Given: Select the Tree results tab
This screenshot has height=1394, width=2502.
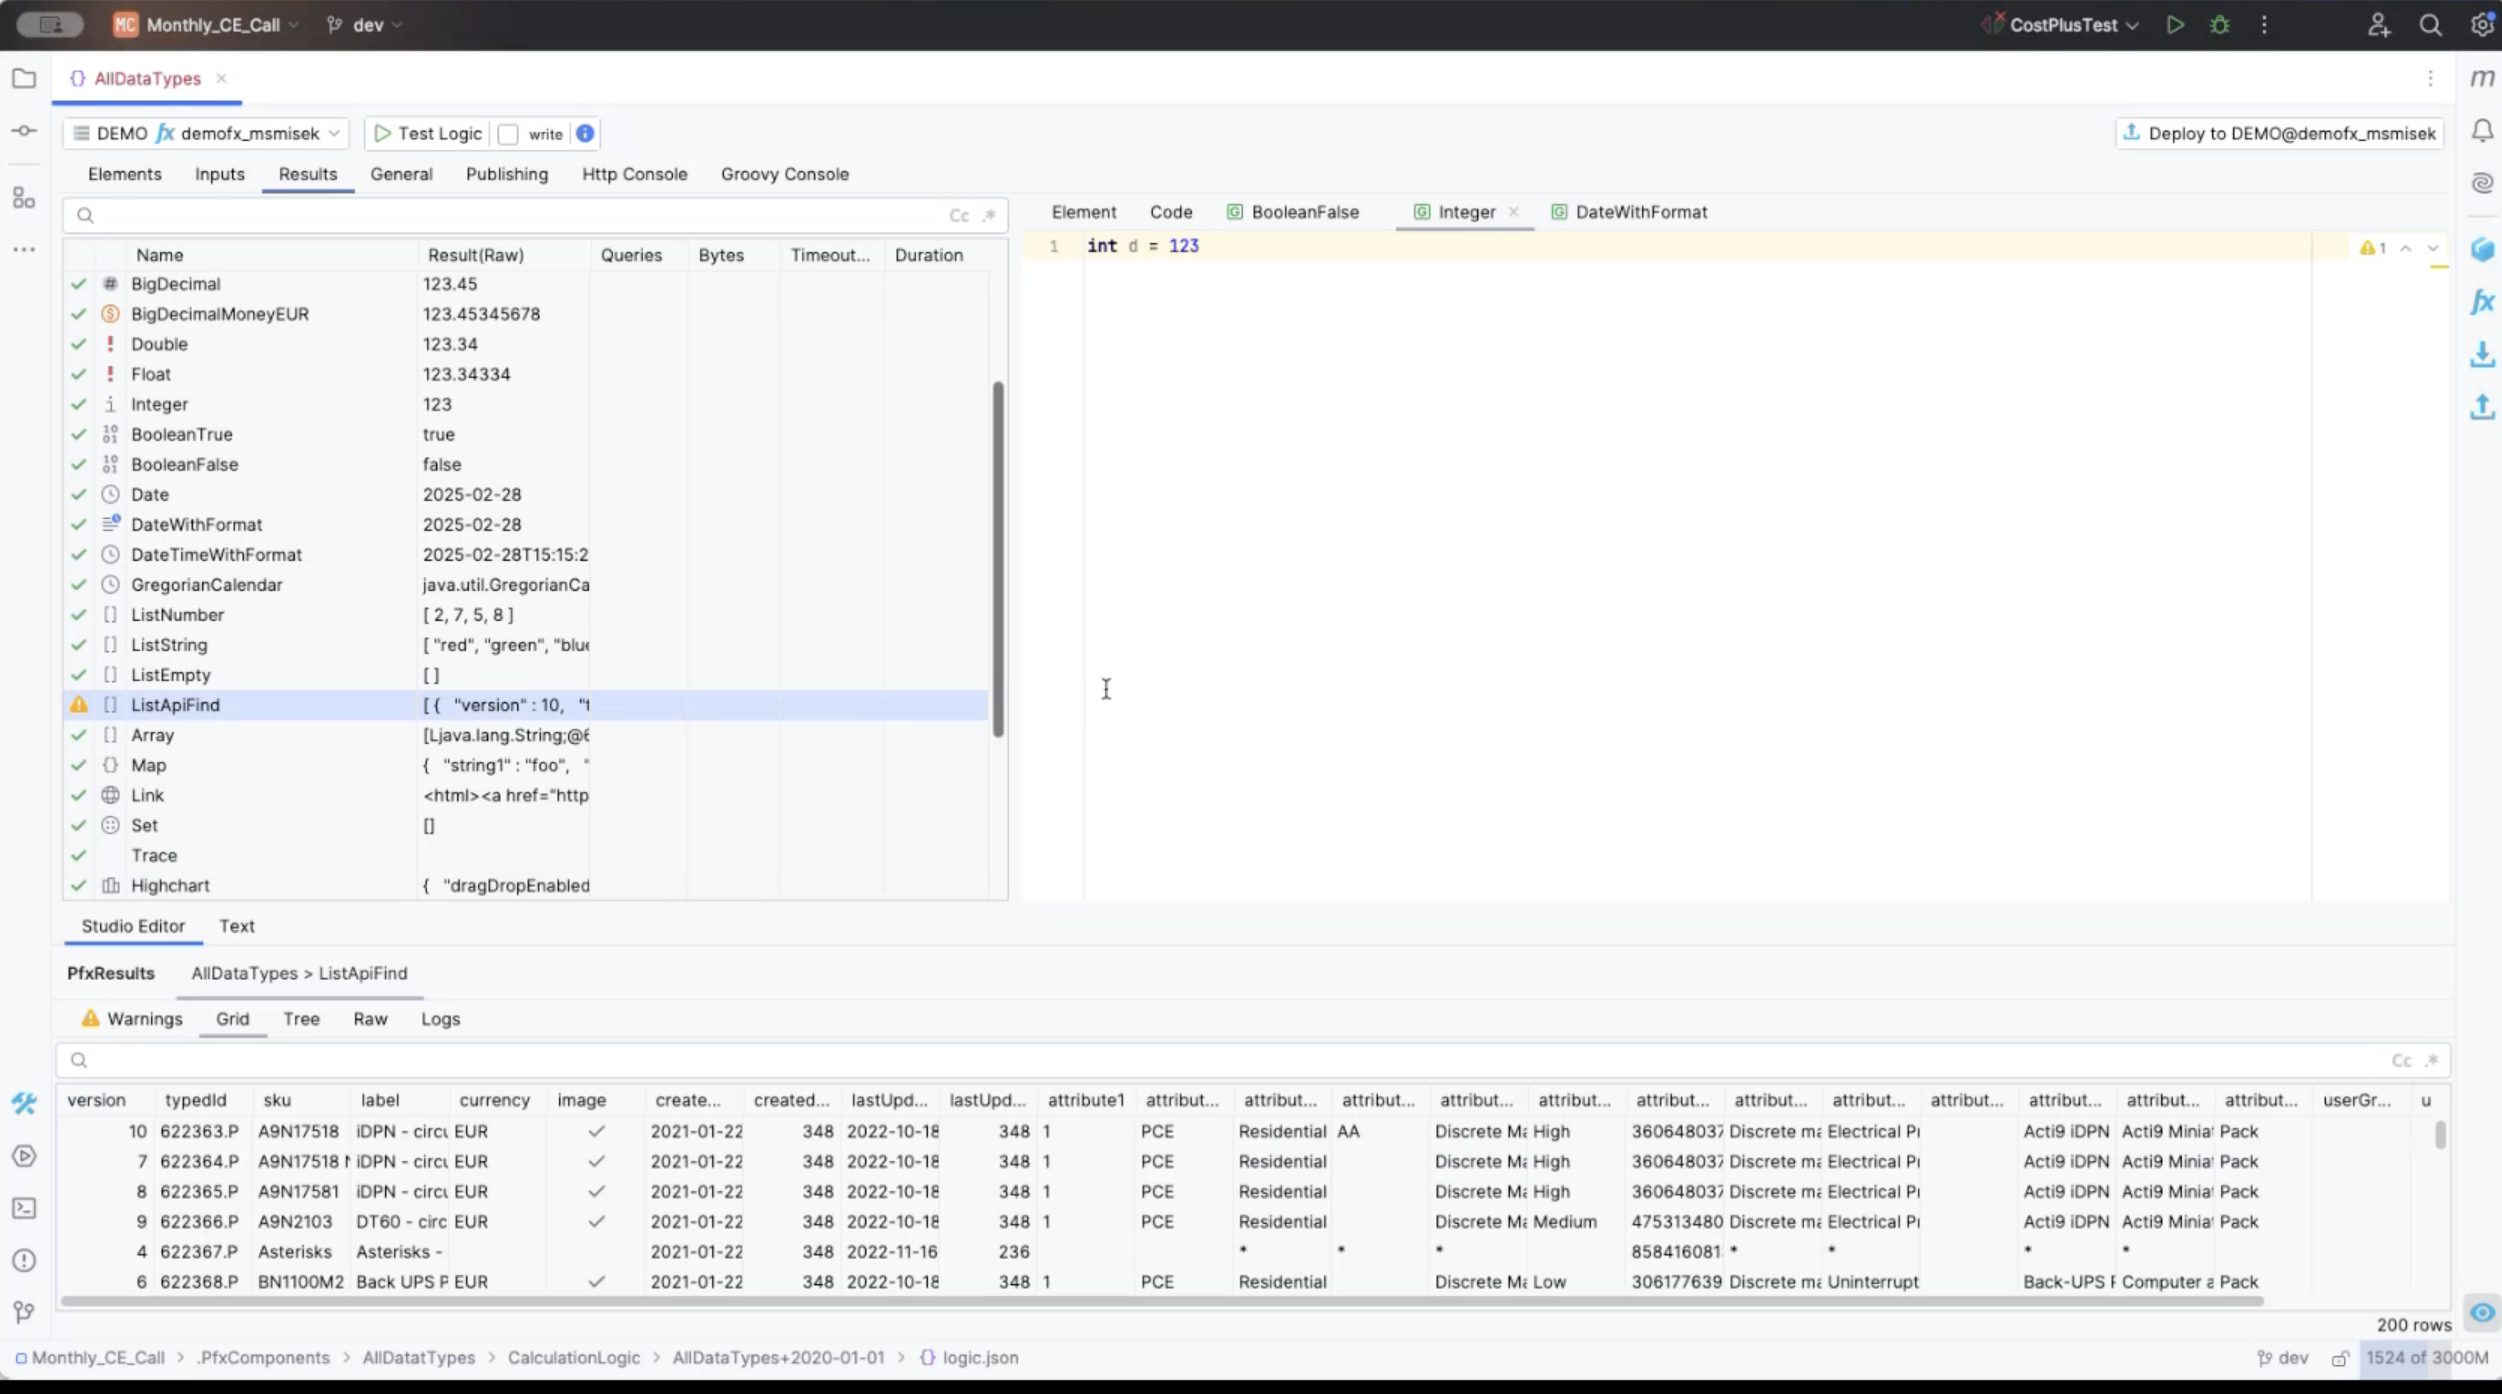Looking at the screenshot, I should pyautogui.click(x=301, y=1019).
